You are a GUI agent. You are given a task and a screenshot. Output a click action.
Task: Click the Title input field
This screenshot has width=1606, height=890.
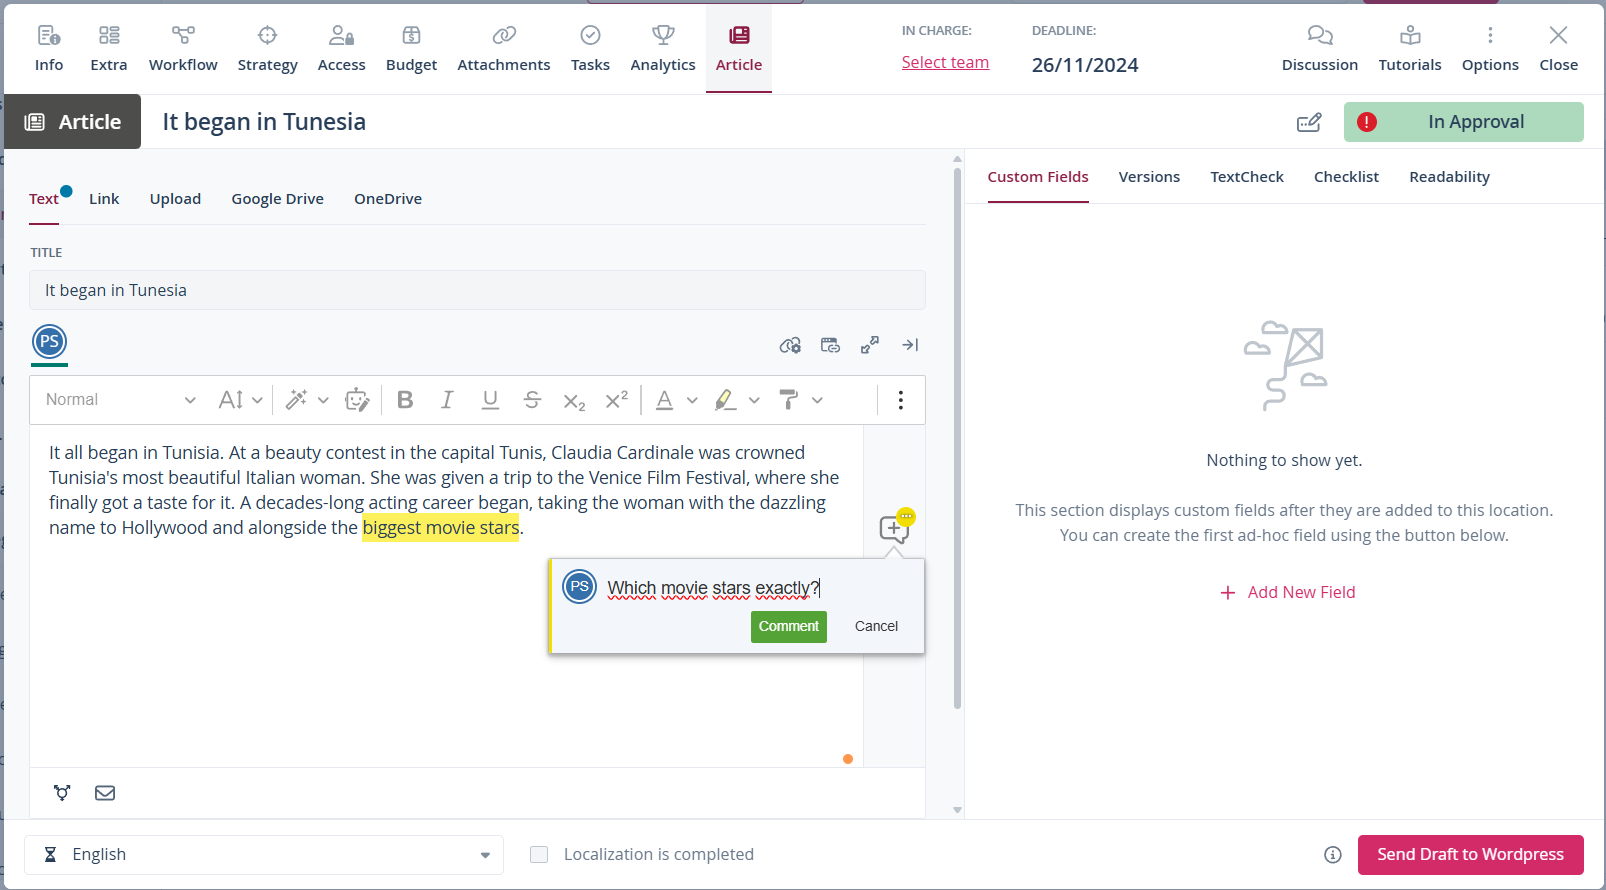pyautogui.click(x=477, y=290)
